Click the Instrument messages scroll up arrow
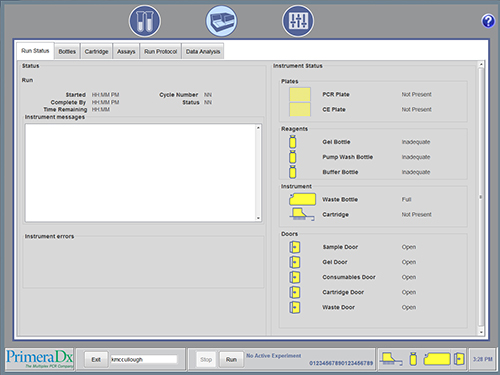Screen dimensions: 500x375 258,128
